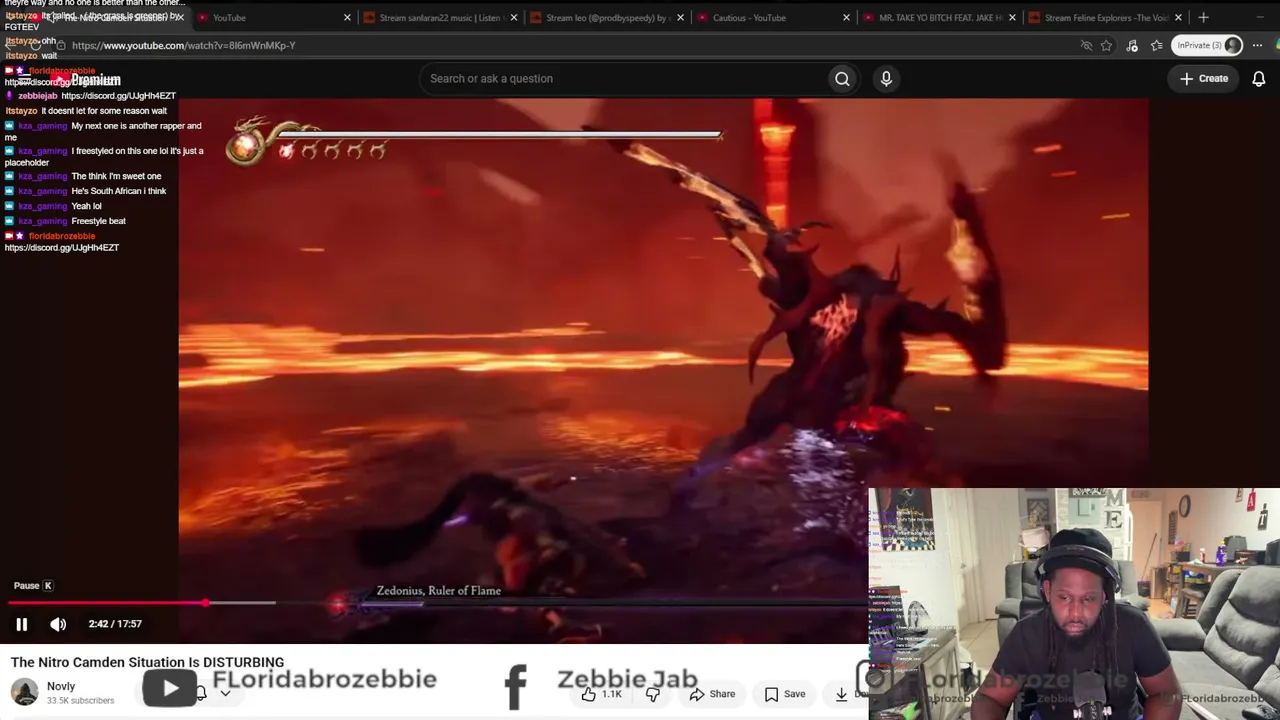The width and height of the screenshot is (1280, 720).
Task: Close the Stream sanlaran22 music tab
Action: click(x=514, y=17)
